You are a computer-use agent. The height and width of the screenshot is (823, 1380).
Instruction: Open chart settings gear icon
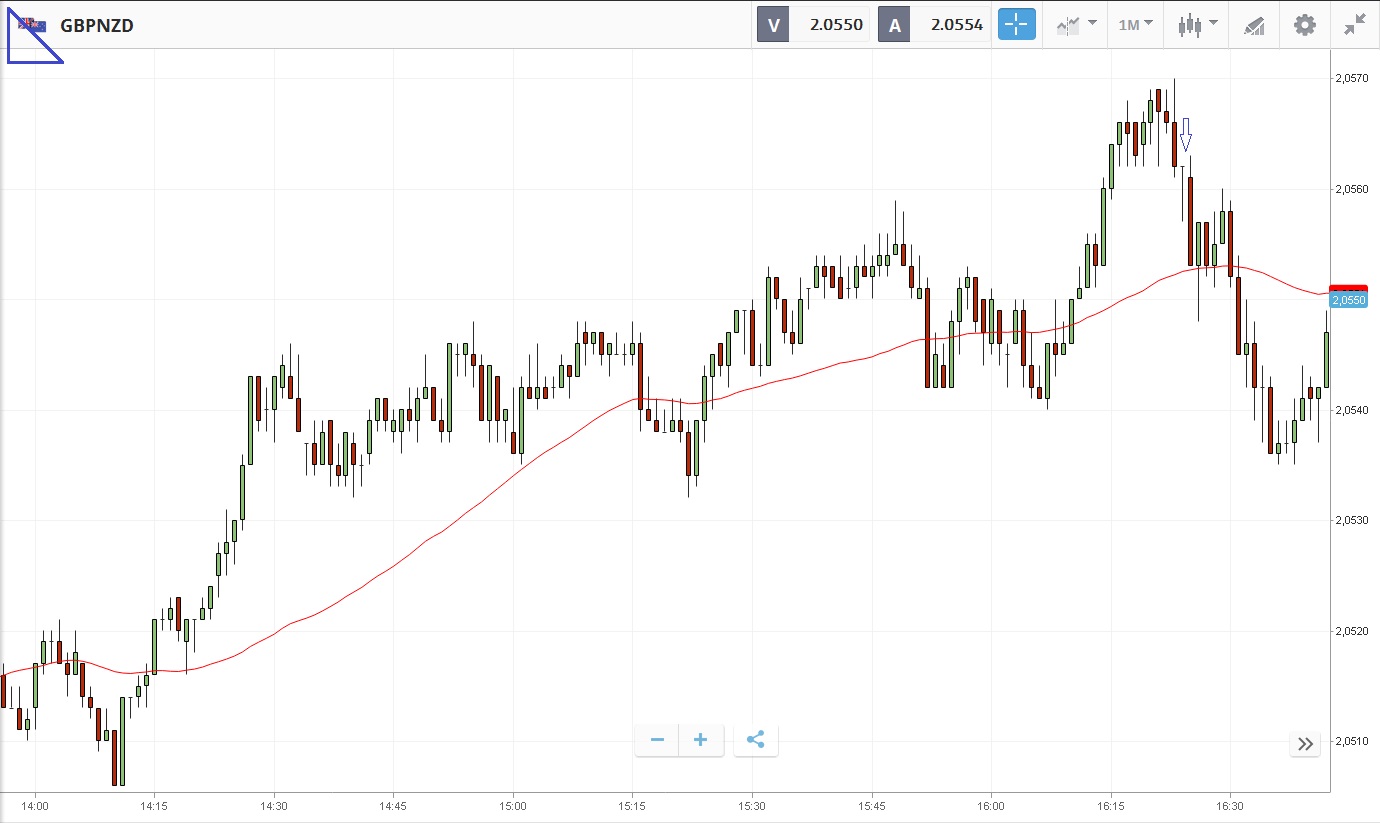point(1305,25)
